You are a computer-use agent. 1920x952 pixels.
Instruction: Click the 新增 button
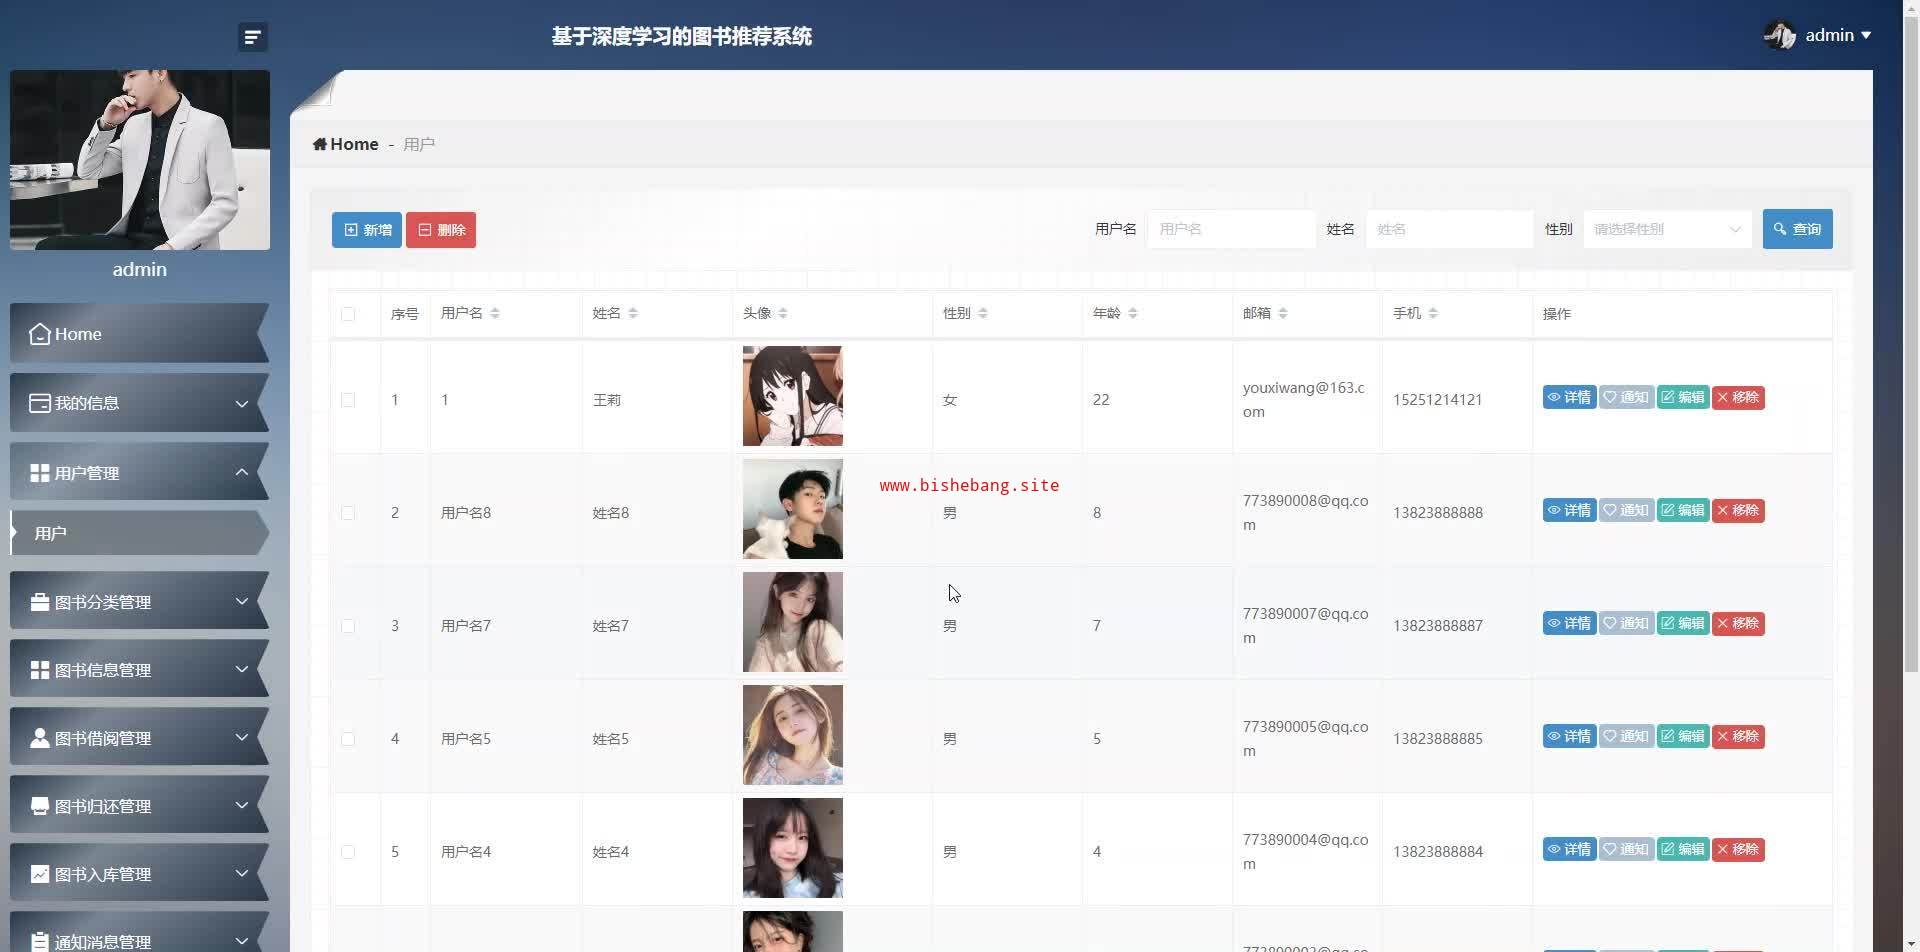click(367, 230)
